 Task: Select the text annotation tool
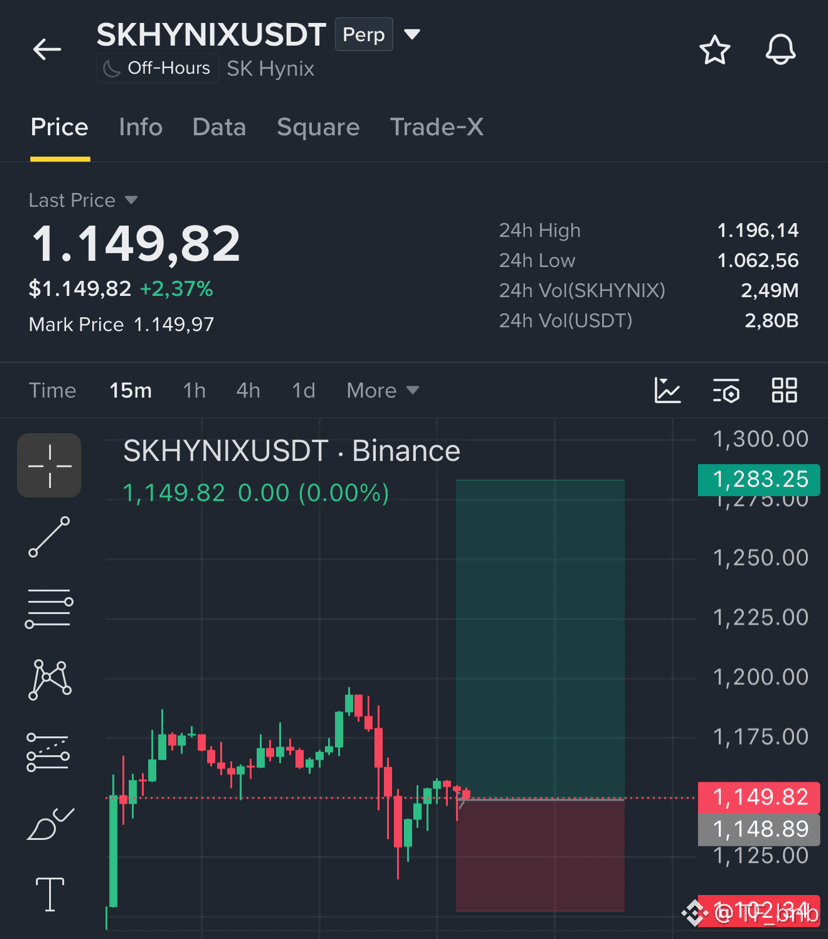50,894
